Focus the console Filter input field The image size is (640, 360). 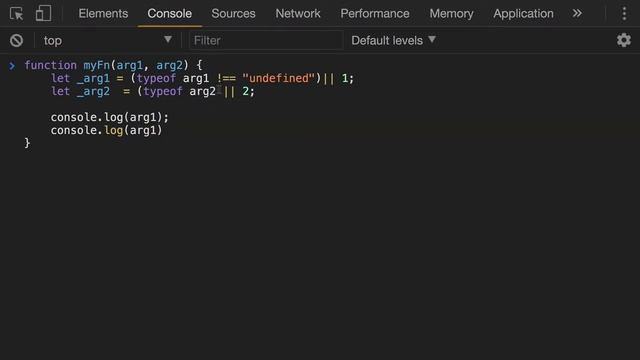coord(266,40)
